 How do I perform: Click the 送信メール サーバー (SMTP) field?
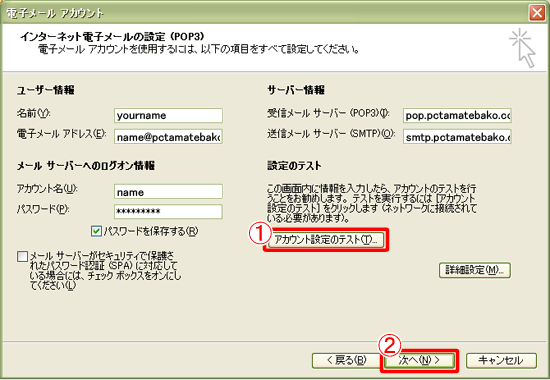(x=457, y=137)
